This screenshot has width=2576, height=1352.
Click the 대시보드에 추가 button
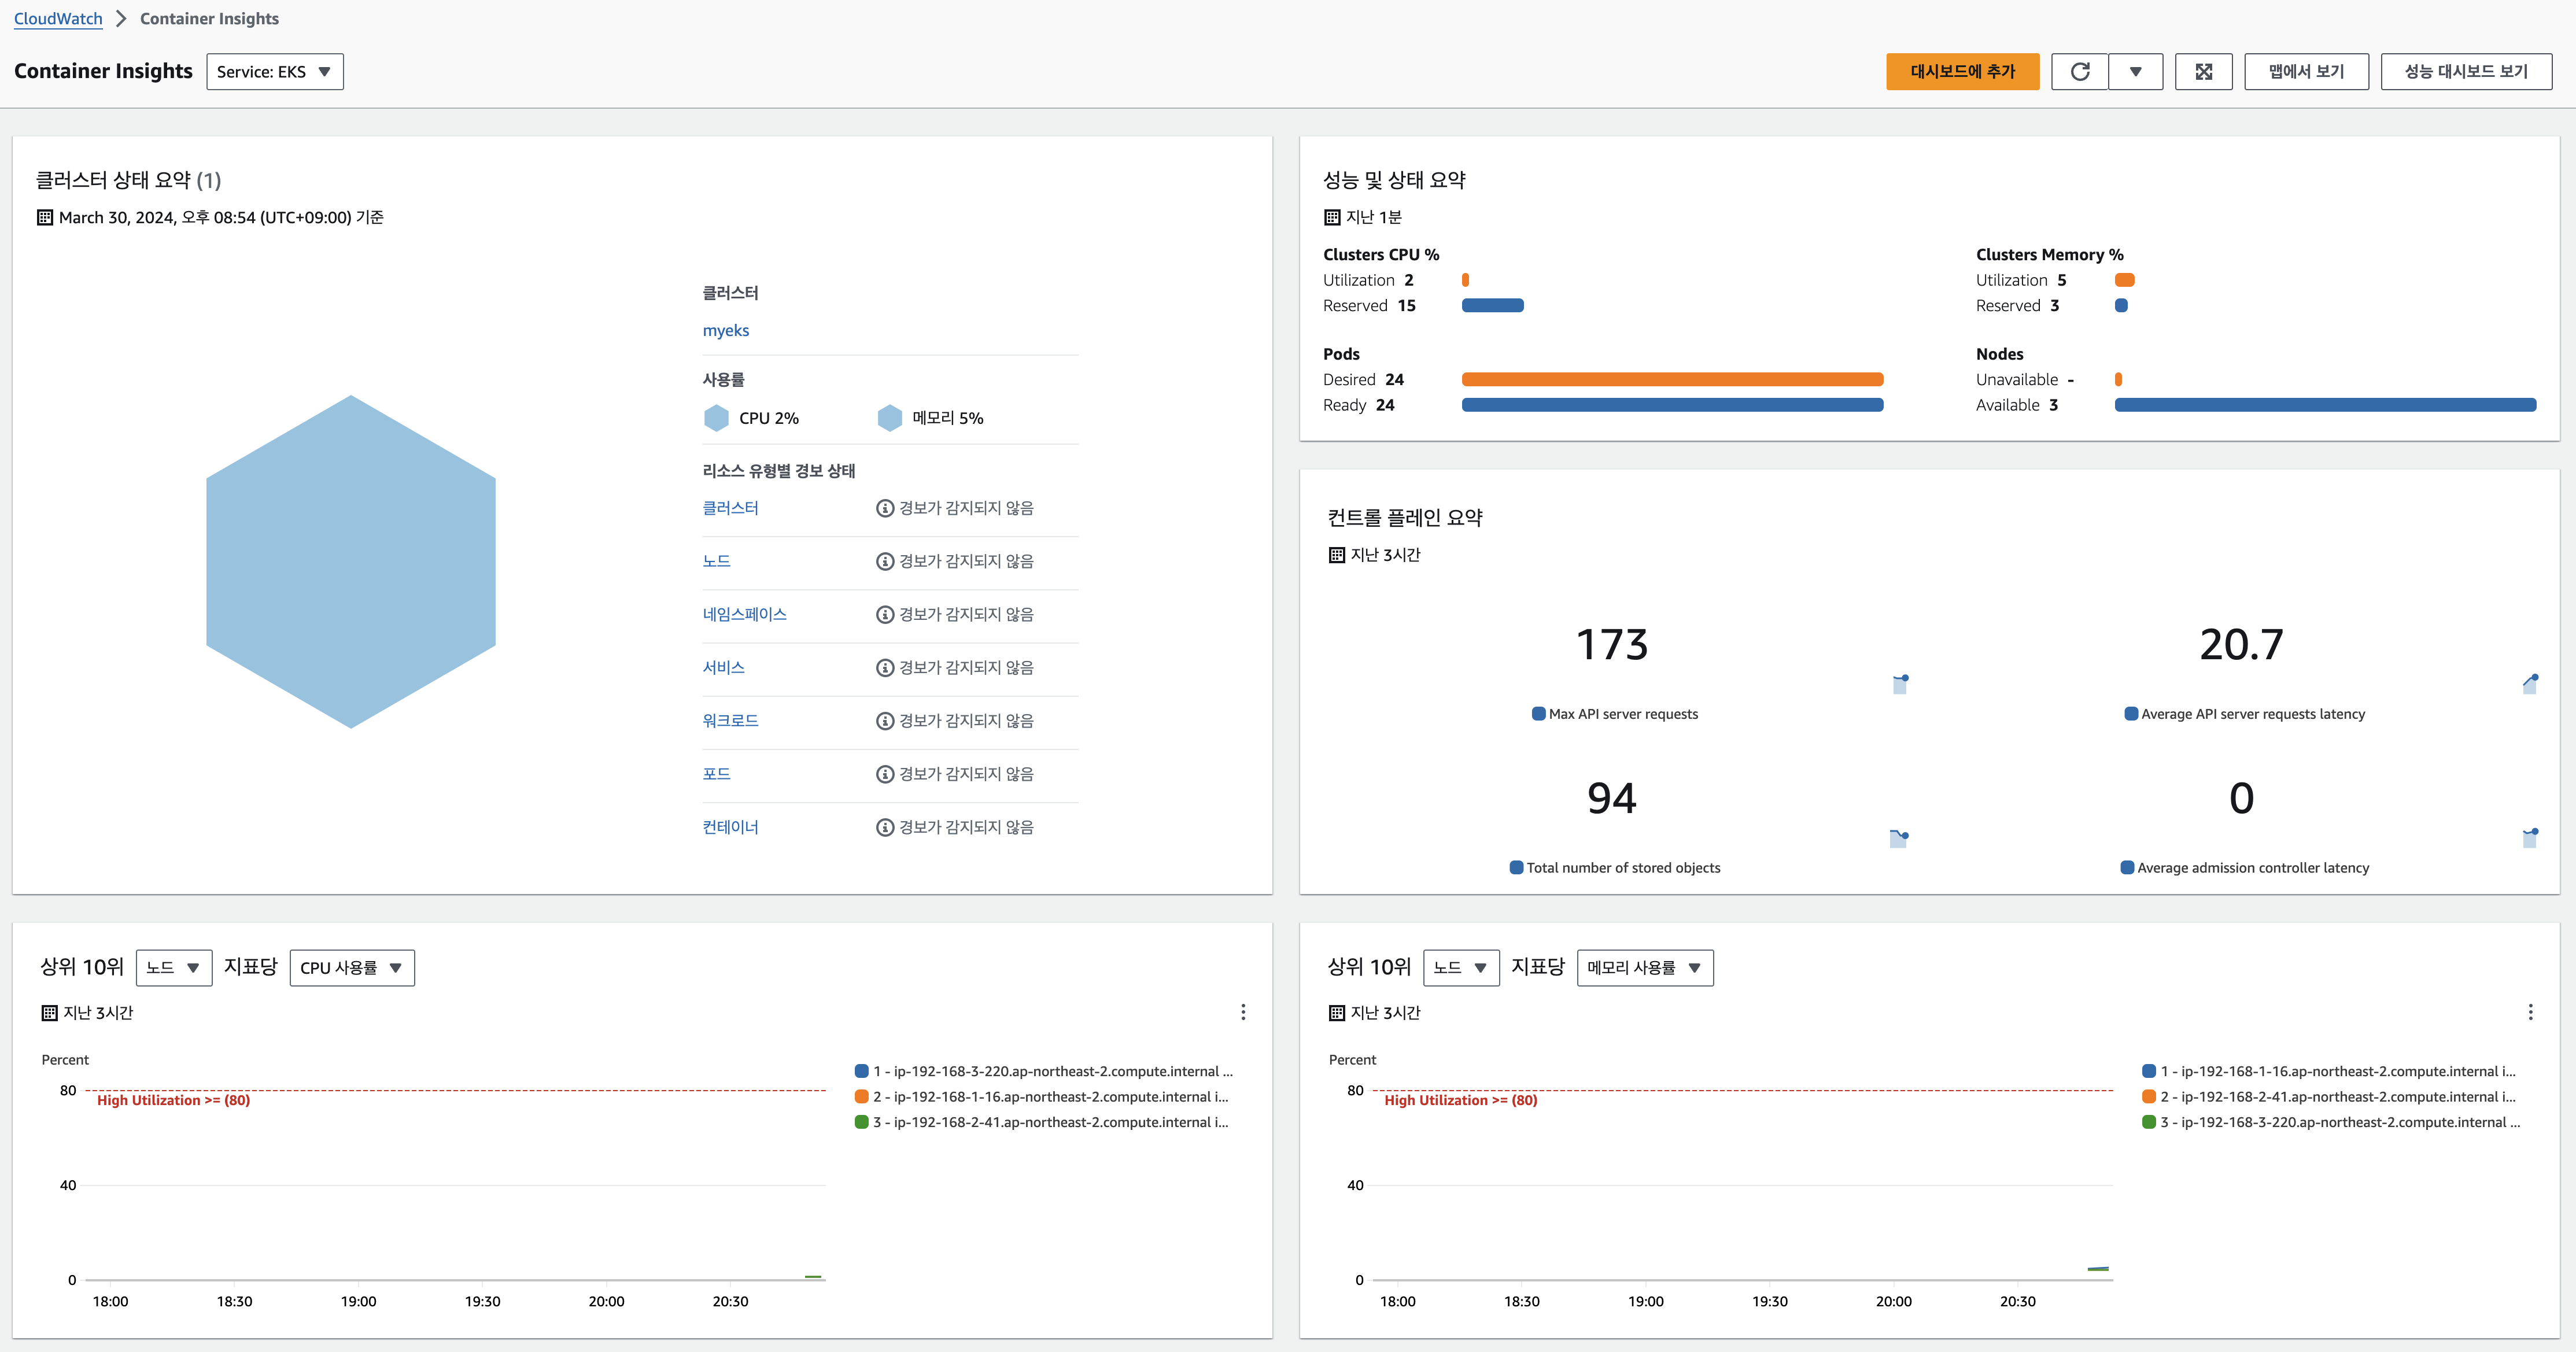(x=1962, y=72)
